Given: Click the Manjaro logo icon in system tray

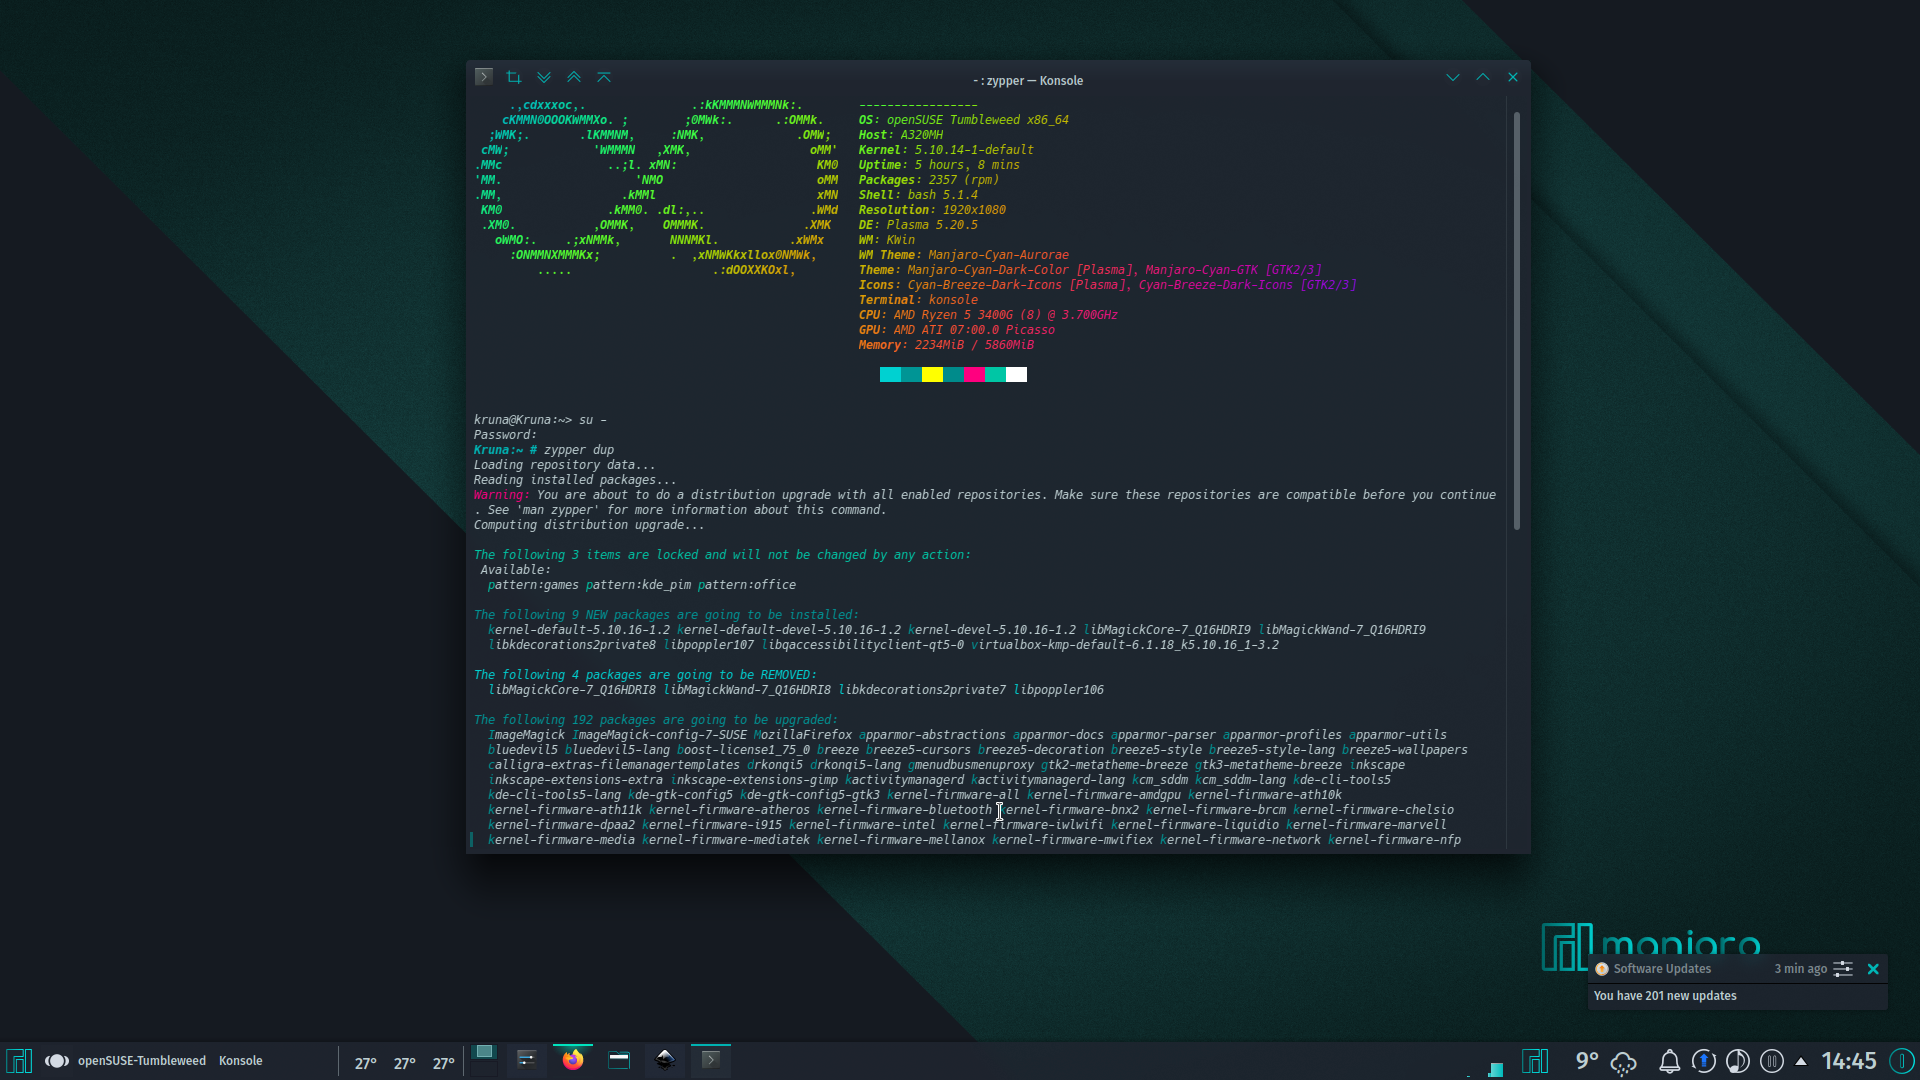Looking at the screenshot, I should pyautogui.click(x=1535, y=1061).
